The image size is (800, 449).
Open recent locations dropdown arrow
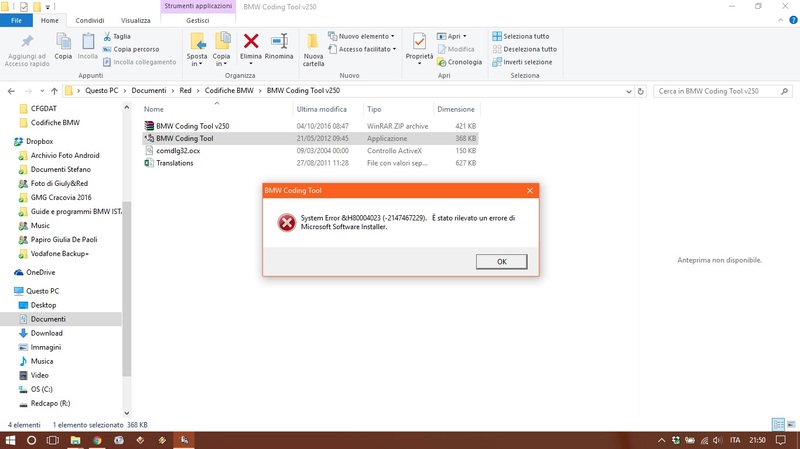(x=42, y=91)
